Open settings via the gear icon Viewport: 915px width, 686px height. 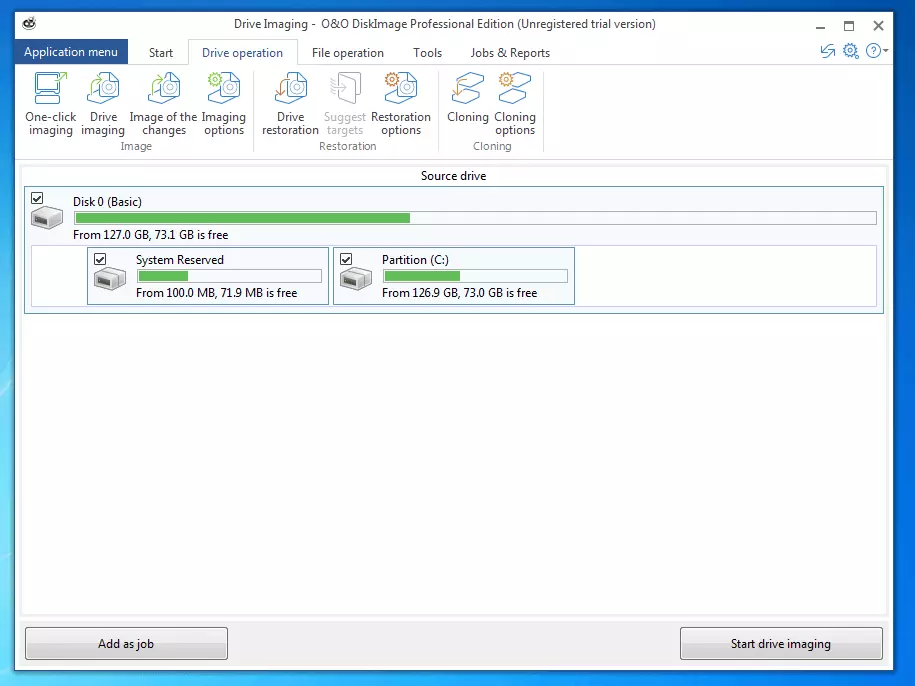point(851,51)
